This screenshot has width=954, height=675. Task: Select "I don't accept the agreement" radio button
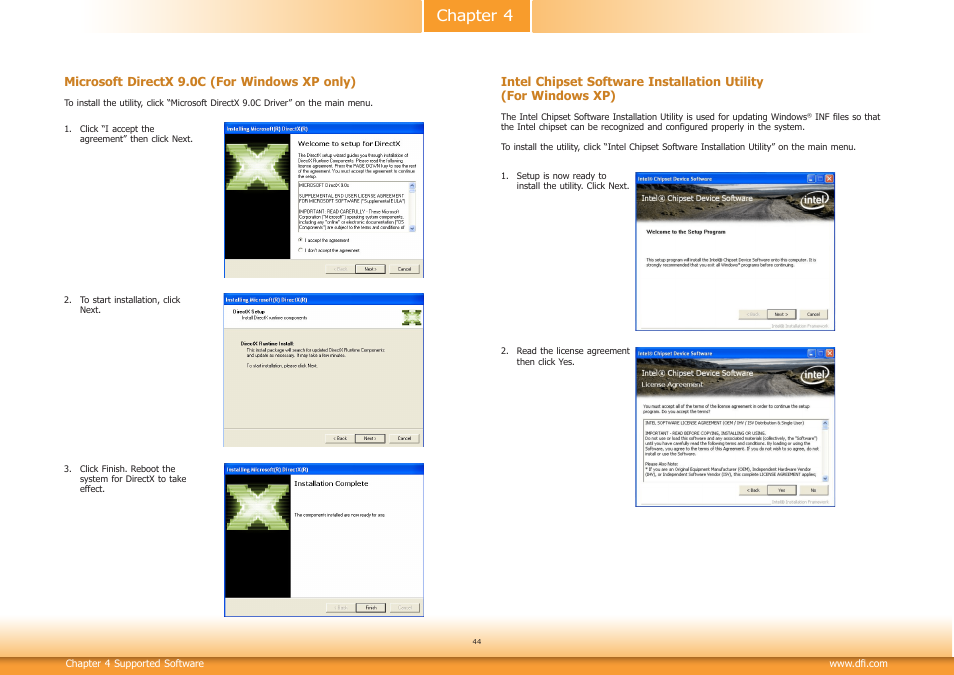(x=301, y=250)
